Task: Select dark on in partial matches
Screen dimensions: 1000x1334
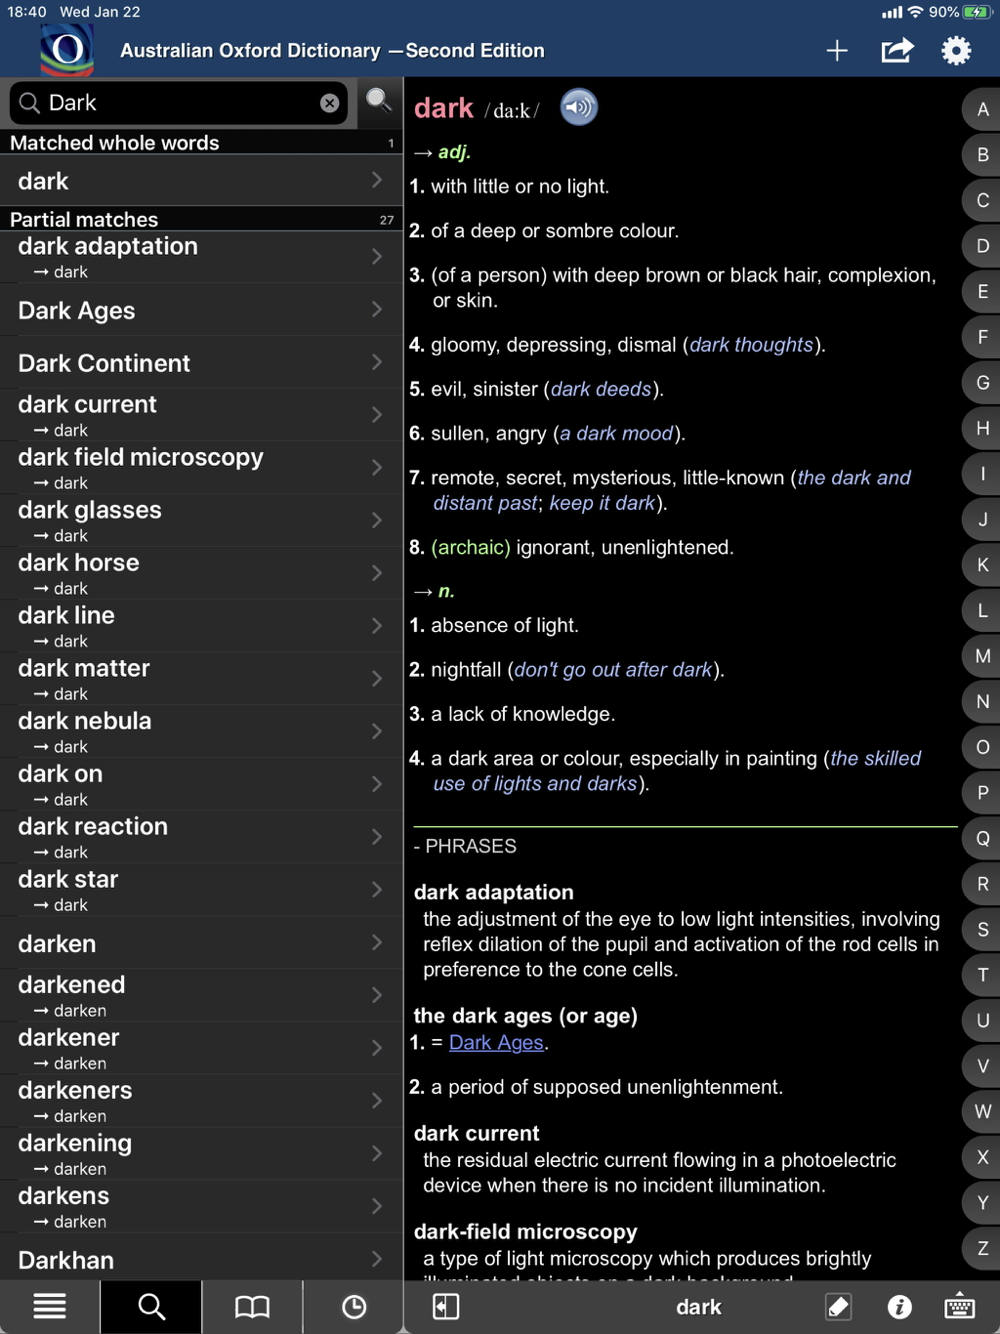Action: tap(200, 784)
